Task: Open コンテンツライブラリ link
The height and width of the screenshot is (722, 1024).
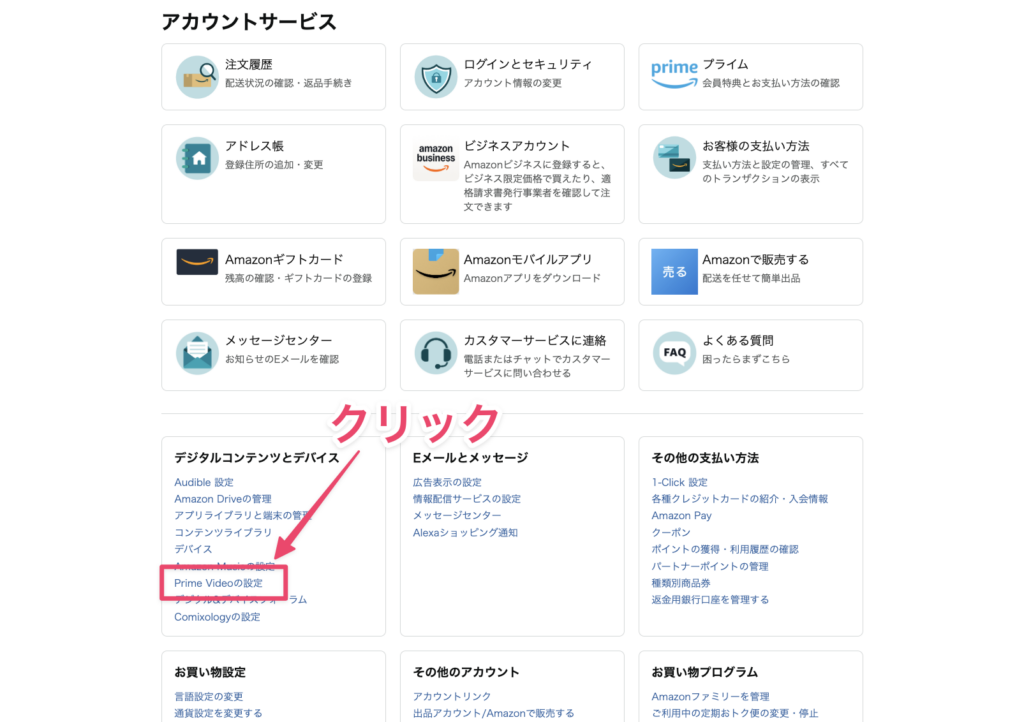Action: [x=223, y=533]
